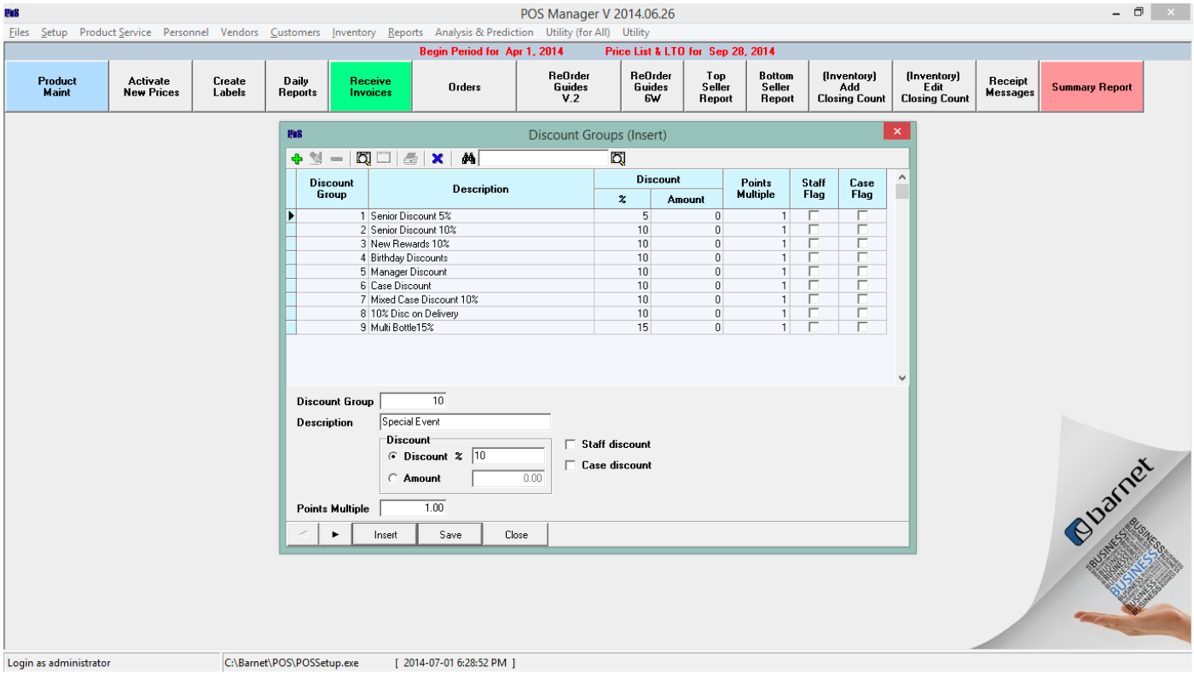Toggle Case Flag for Case Discount row
This screenshot has height=674, width=1194.
point(862,286)
